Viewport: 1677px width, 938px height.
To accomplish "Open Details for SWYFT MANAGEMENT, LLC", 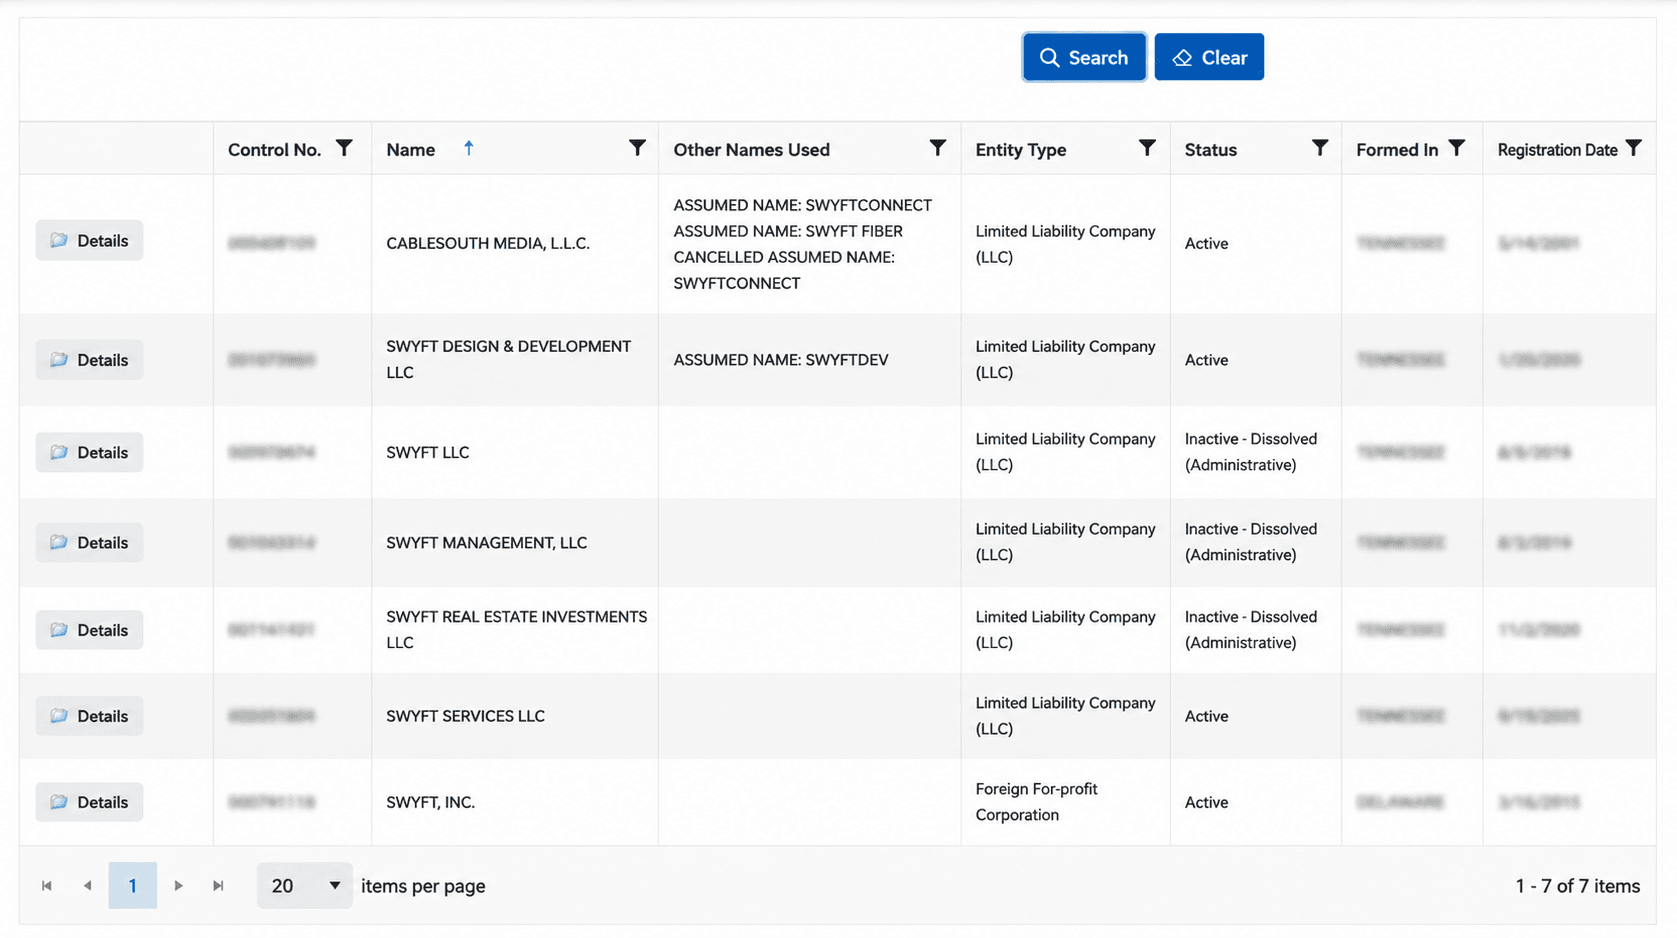I will [x=89, y=542].
